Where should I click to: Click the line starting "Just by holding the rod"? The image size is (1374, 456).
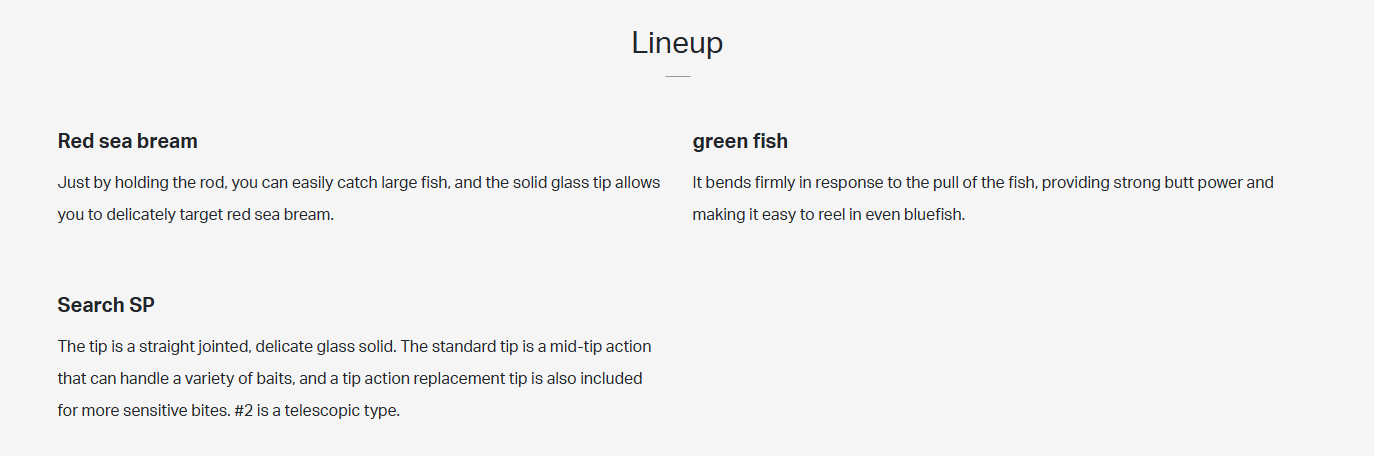(x=359, y=183)
